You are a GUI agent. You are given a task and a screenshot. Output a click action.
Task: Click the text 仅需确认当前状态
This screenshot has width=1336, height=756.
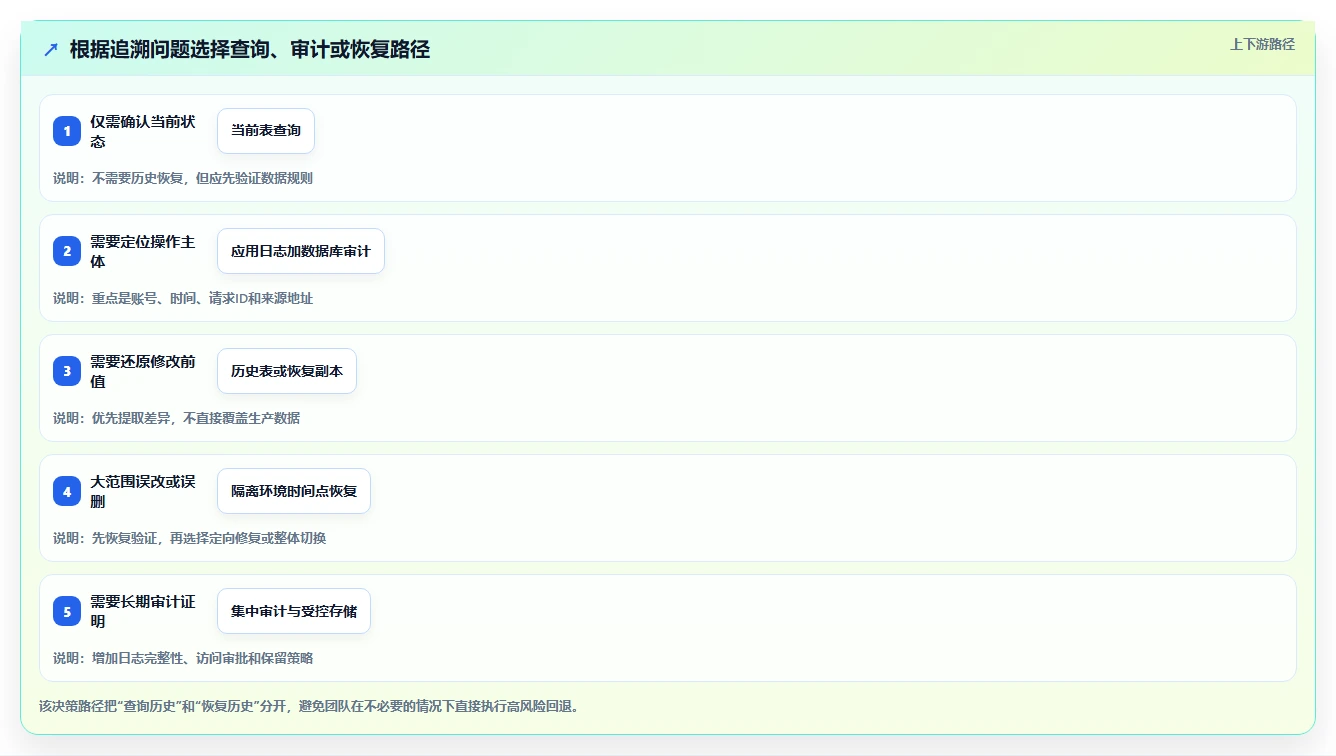coord(143,131)
